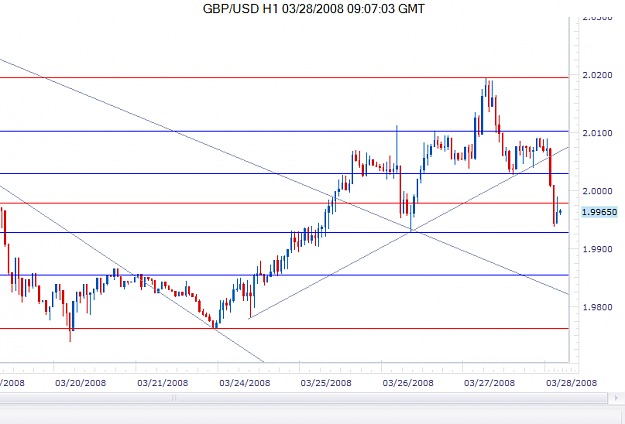Click the 1.9900 price axis label

597,249
